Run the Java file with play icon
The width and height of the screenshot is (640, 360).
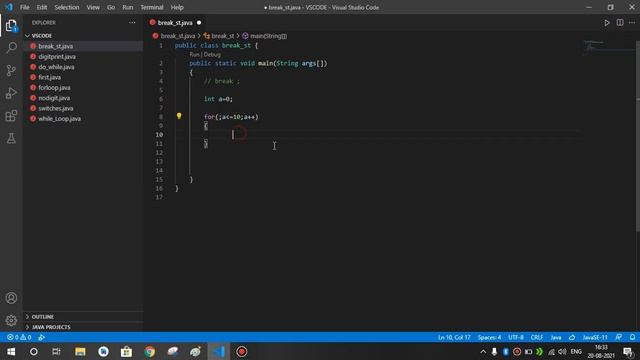[x=607, y=23]
